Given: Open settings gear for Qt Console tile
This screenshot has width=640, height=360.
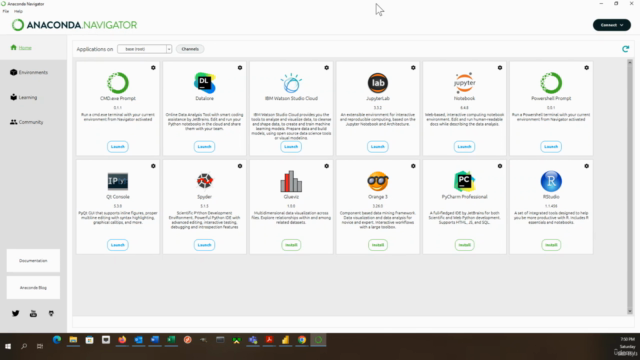Looking at the screenshot, I should (153, 166).
